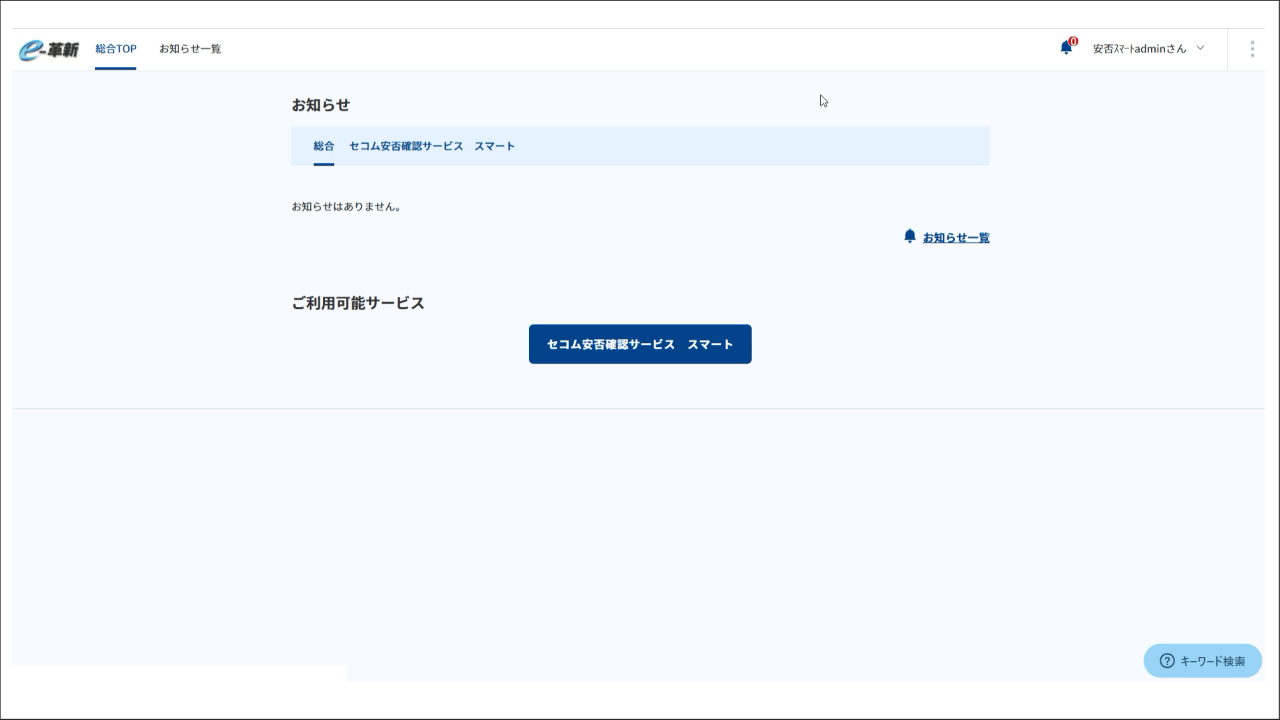
Task: Select the 総合TOP navigation item
Action: (x=116, y=49)
